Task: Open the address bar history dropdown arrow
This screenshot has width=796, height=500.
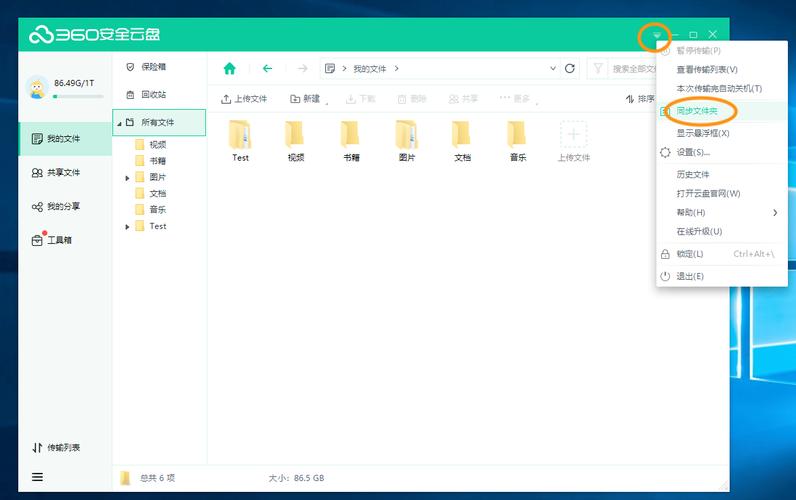Action: coord(553,69)
